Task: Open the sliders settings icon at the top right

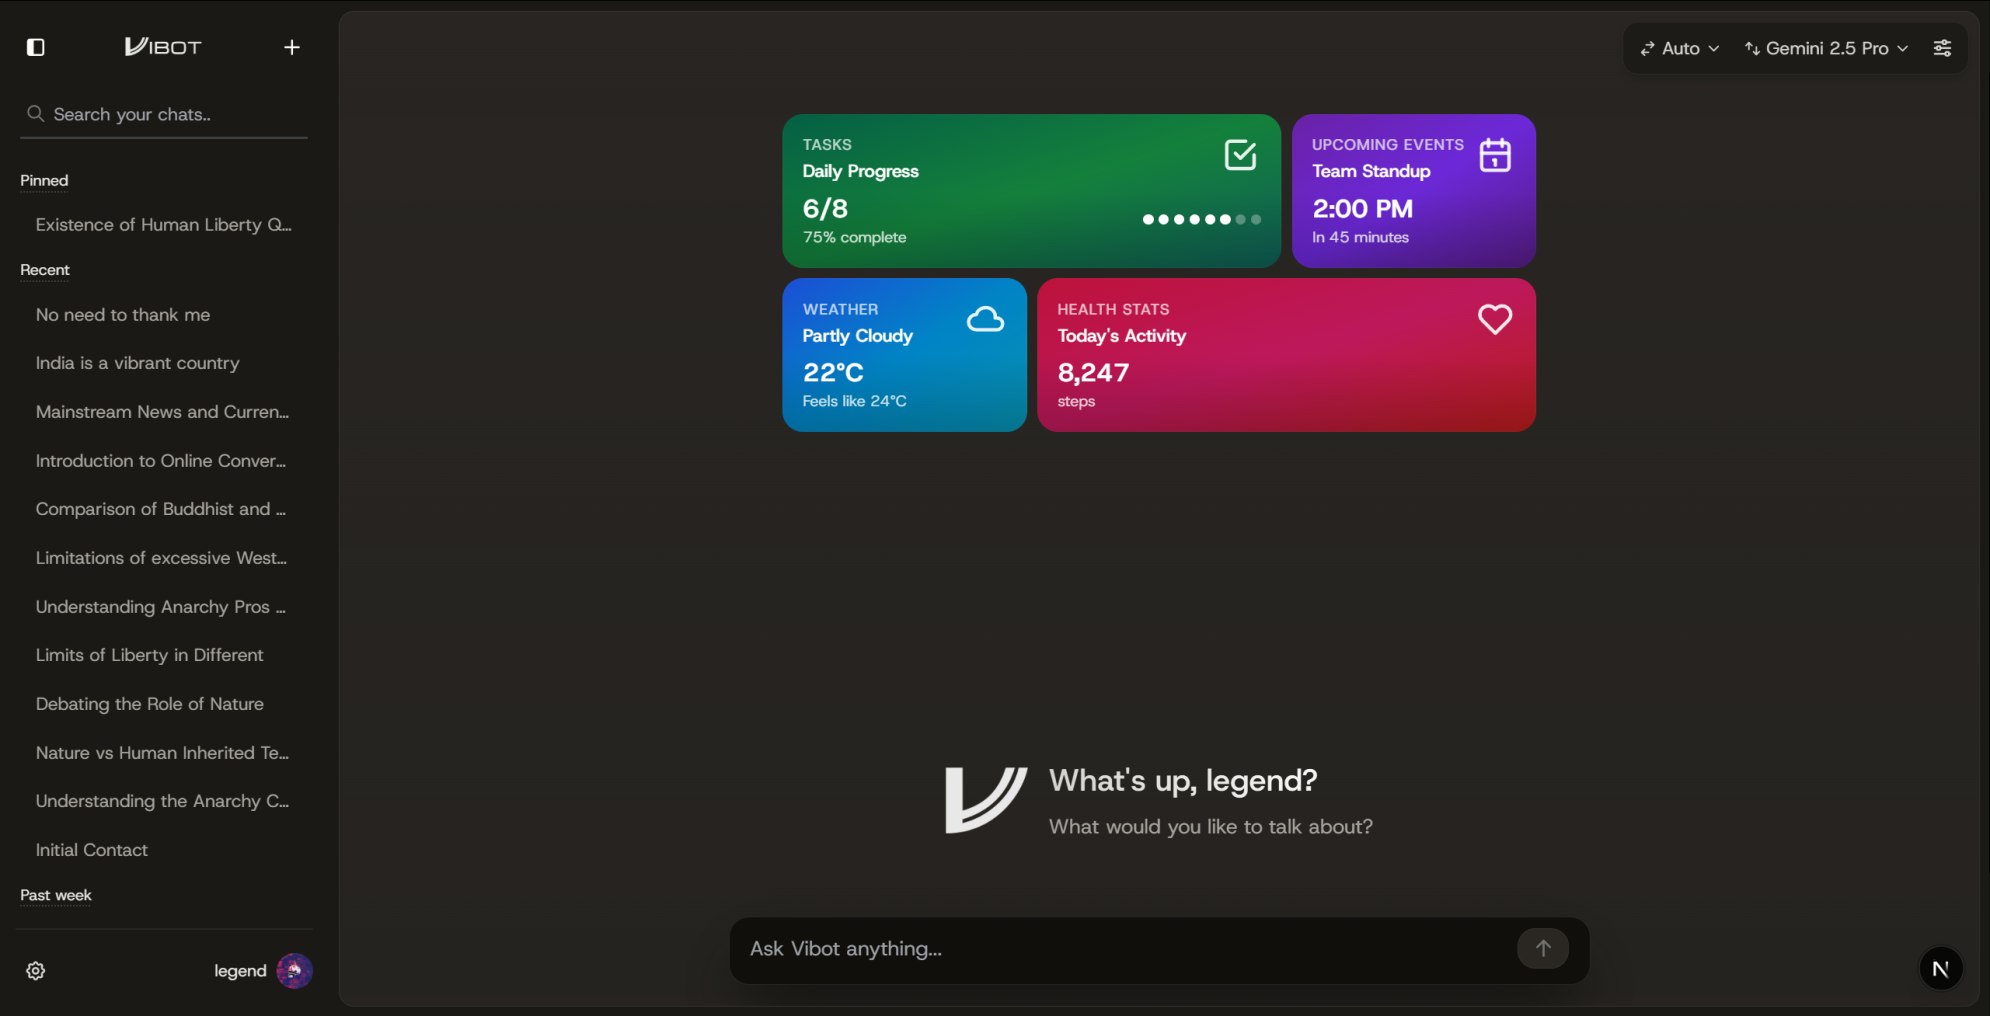Action: [x=1942, y=48]
